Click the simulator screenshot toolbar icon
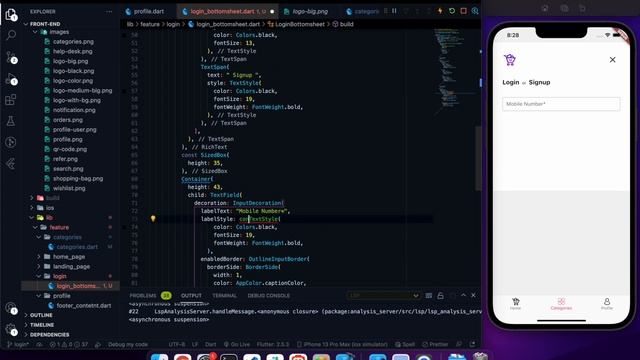Screen dimensions: 640x360 564,8
